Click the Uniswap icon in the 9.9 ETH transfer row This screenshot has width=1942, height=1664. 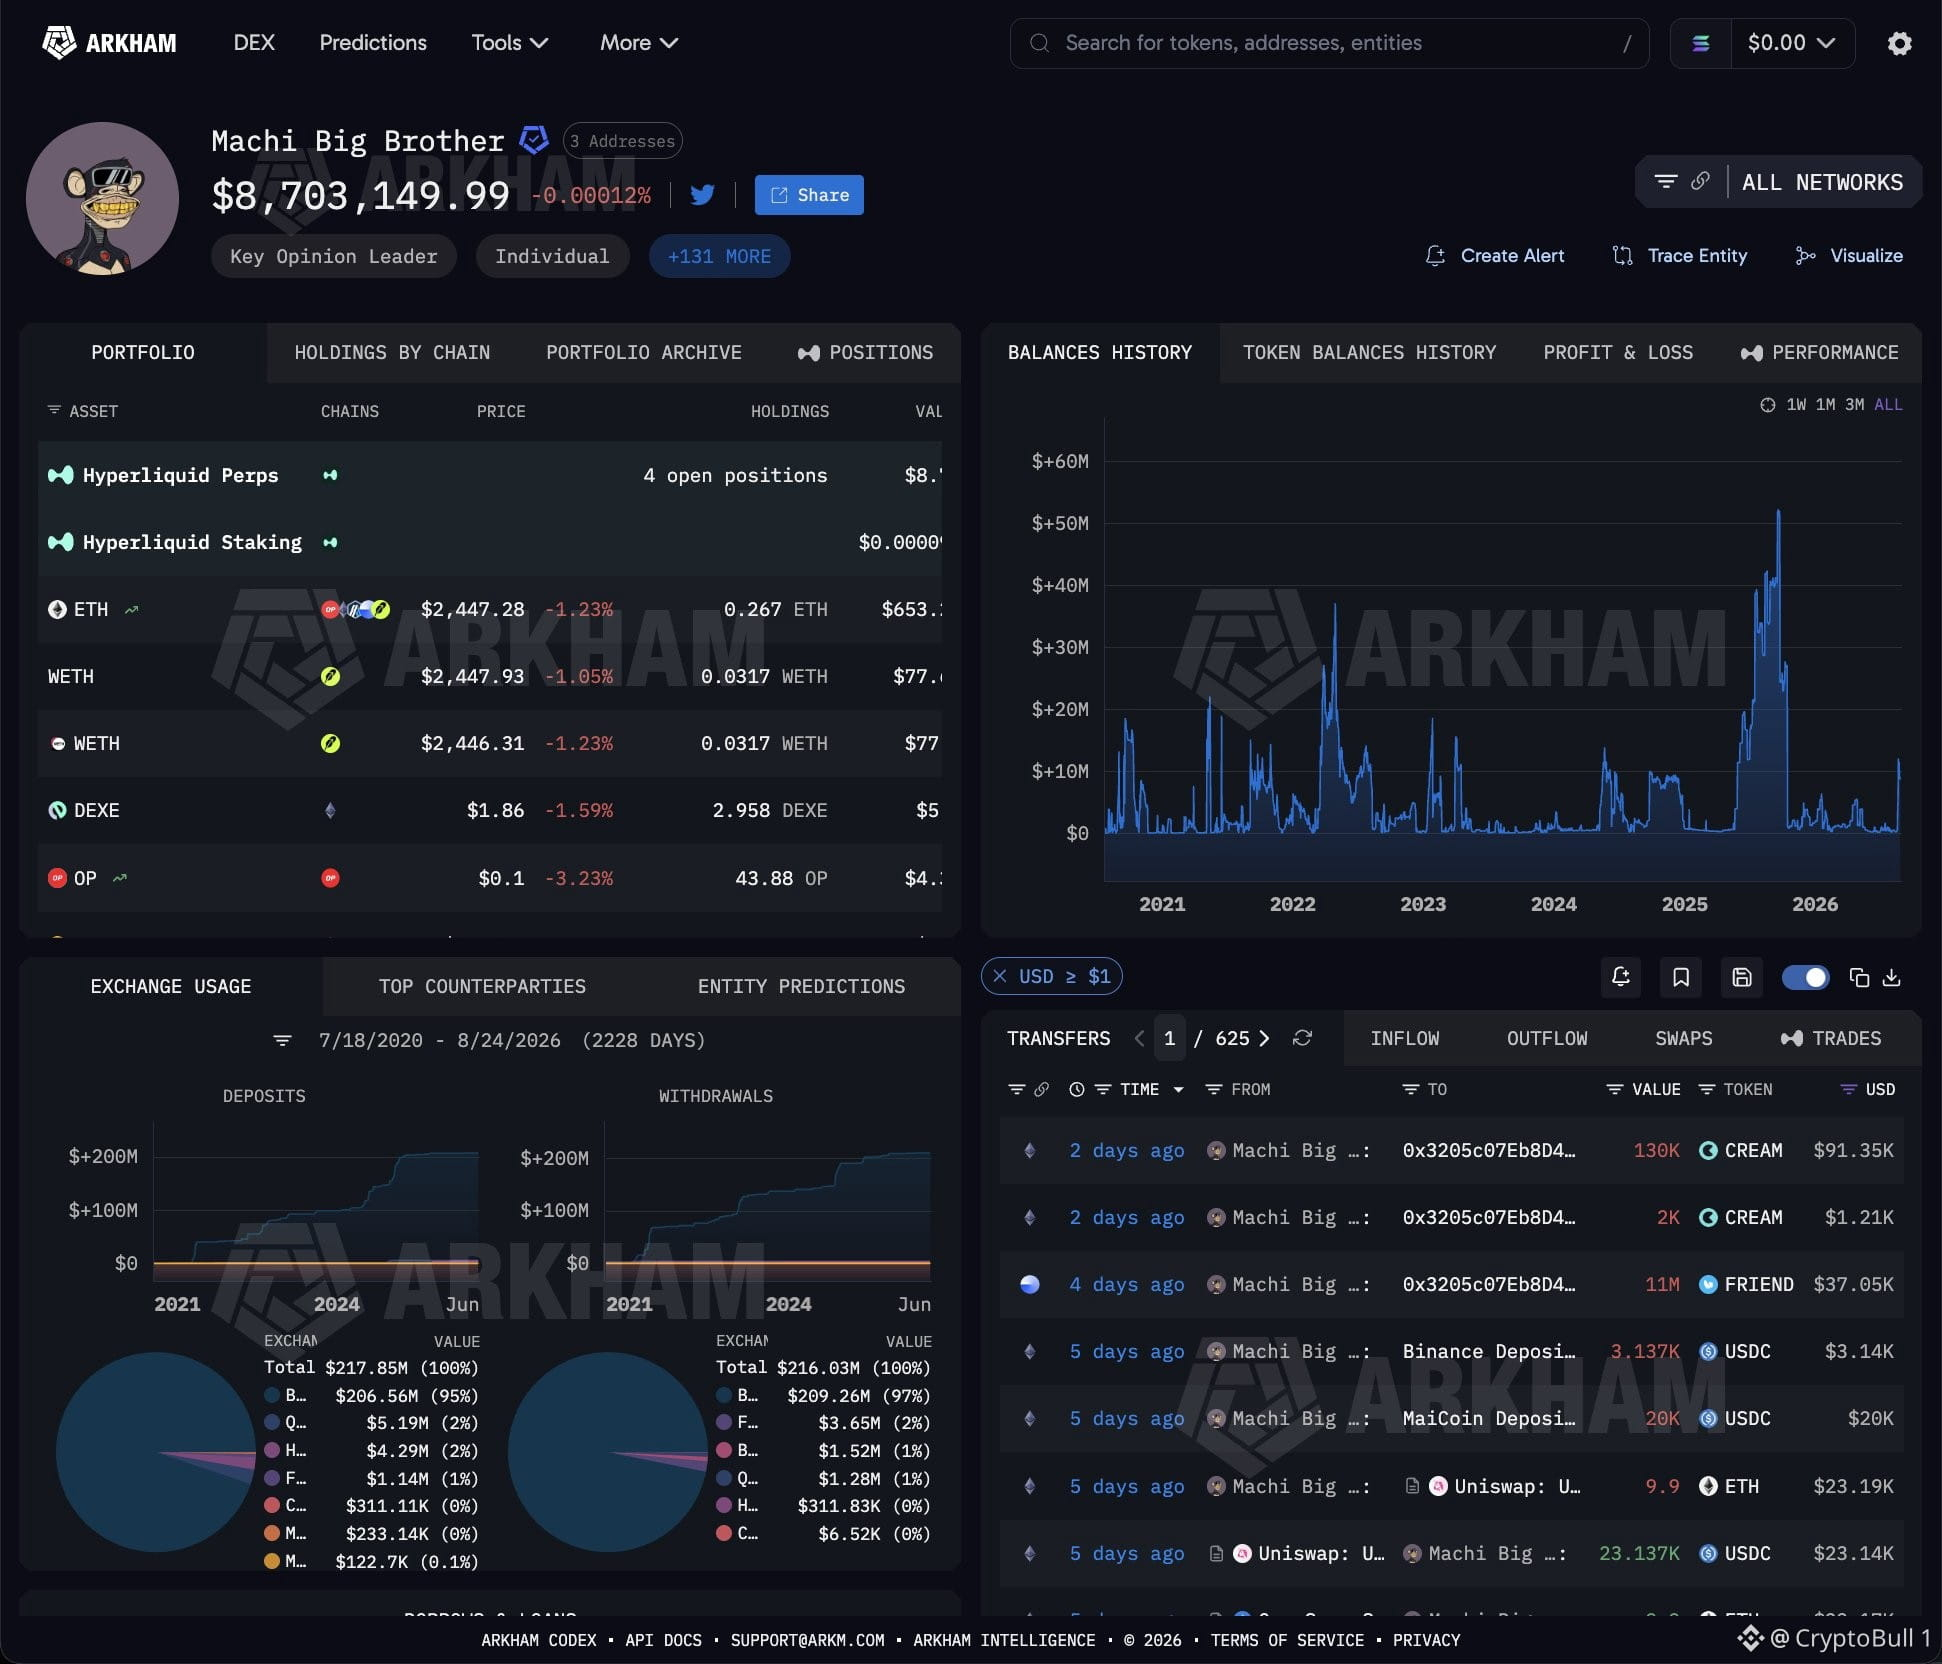1438,1486
